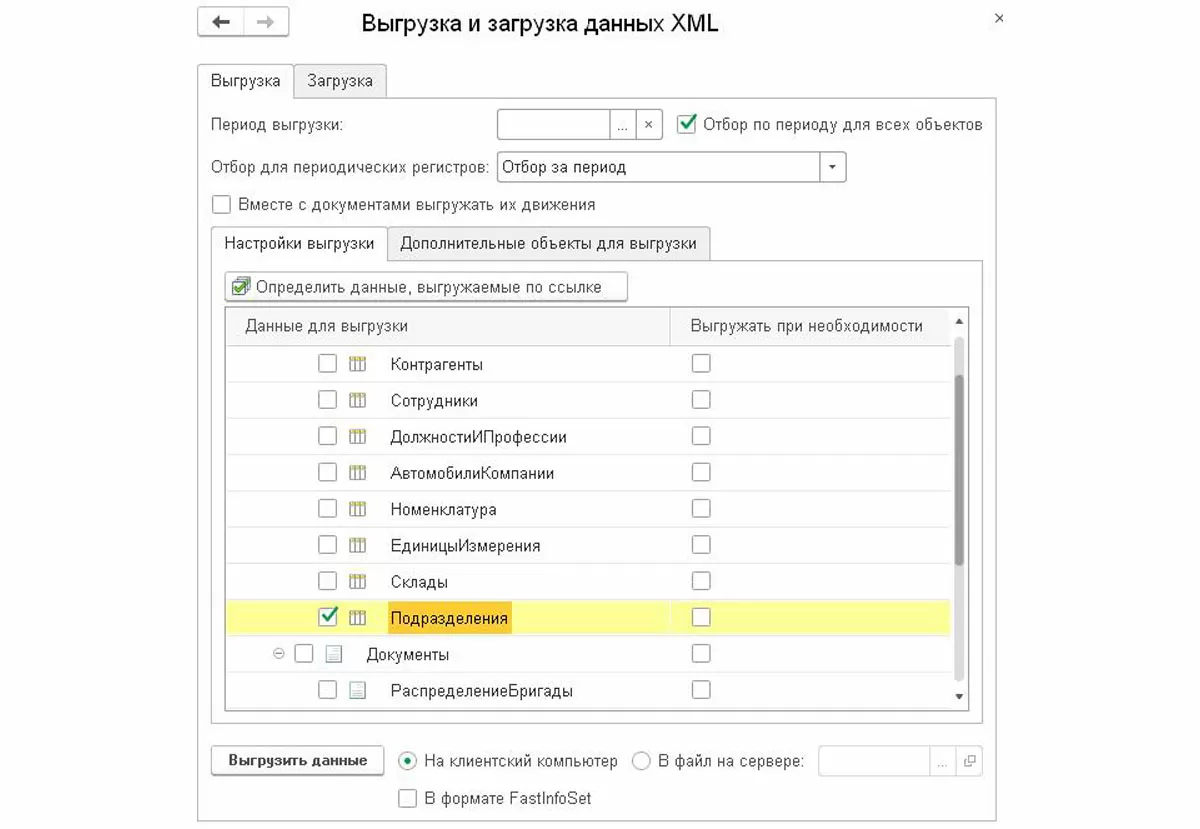This screenshot has width=1200, height=829.
Task: Click the table icon beside Контрагенты
Action: coord(357,364)
